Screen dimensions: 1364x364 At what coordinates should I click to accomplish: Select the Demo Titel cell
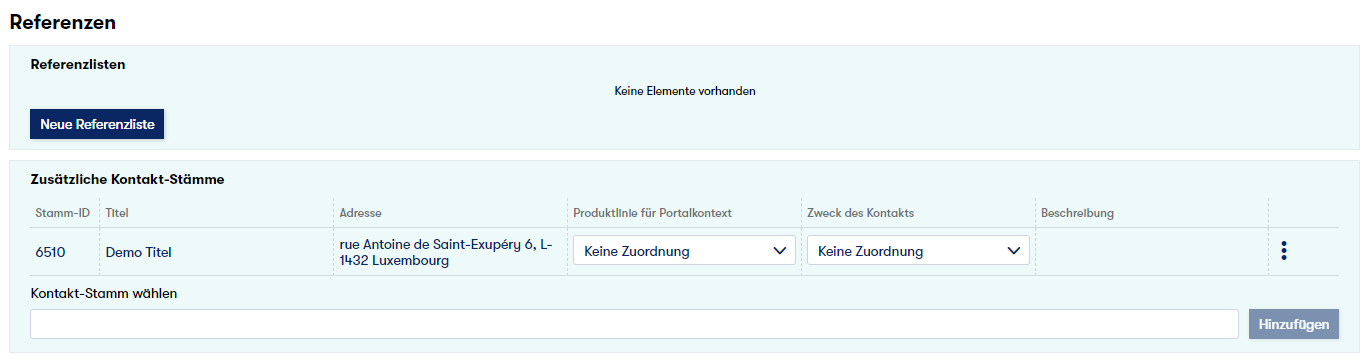[x=138, y=252]
